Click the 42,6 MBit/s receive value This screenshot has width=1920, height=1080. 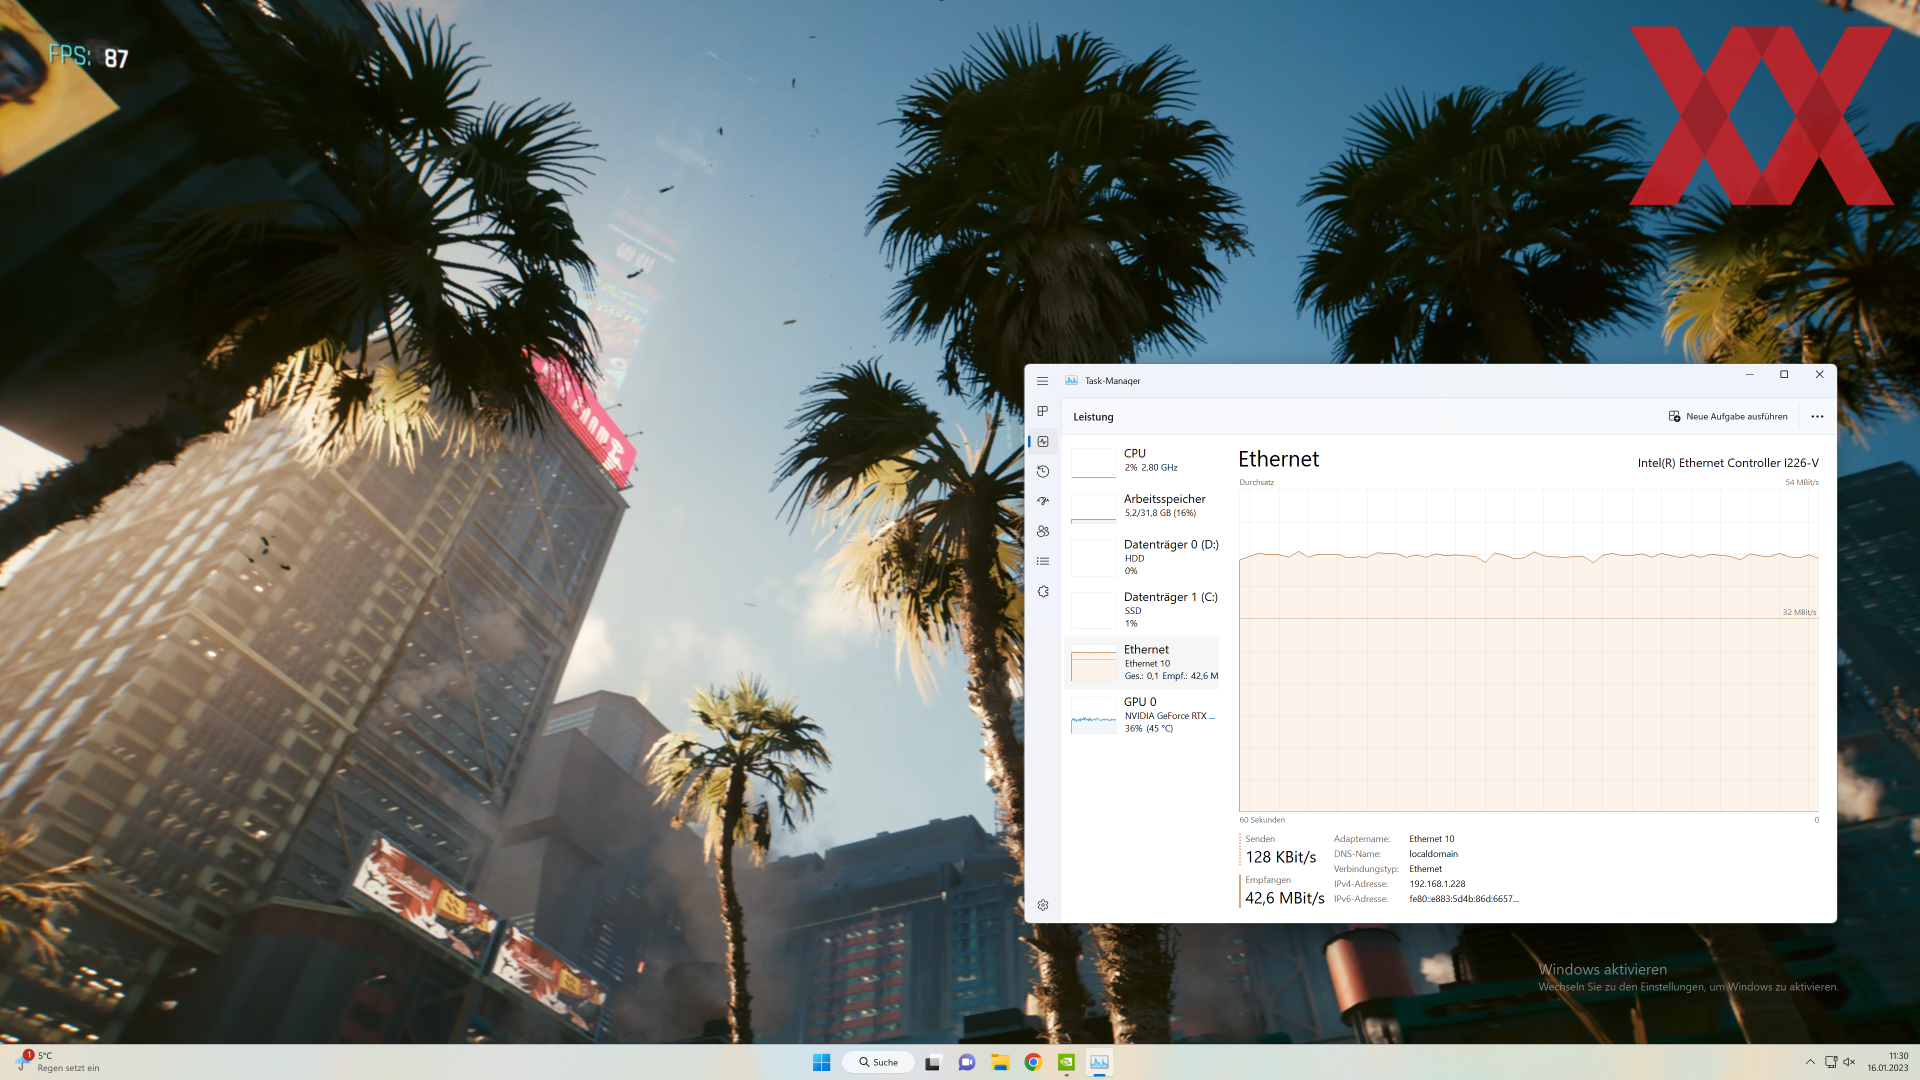(1284, 898)
